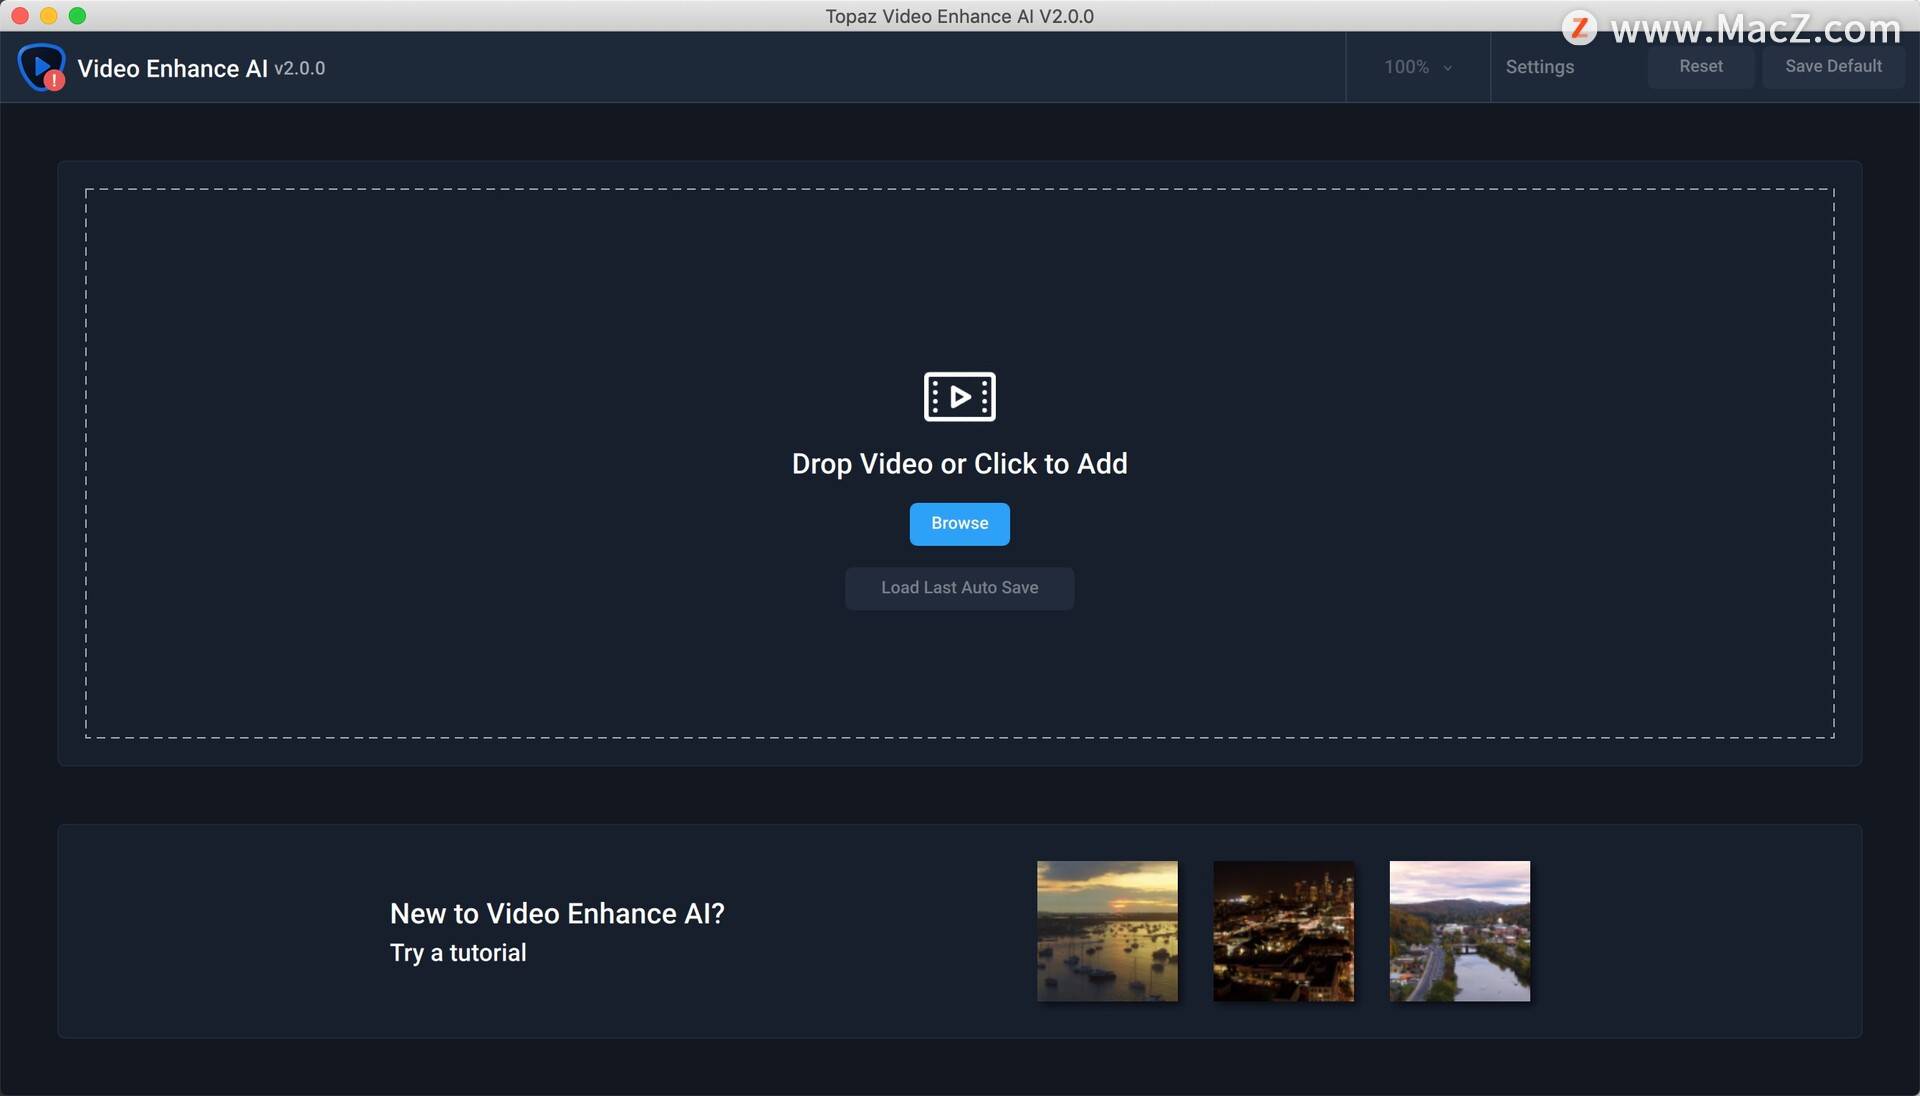Click Load Last Auto Save option
This screenshot has width=1920, height=1096.
tap(959, 587)
